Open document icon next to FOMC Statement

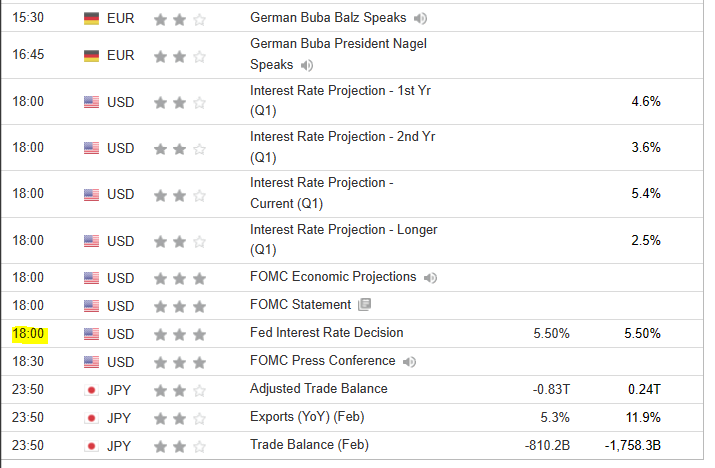tap(364, 305)
